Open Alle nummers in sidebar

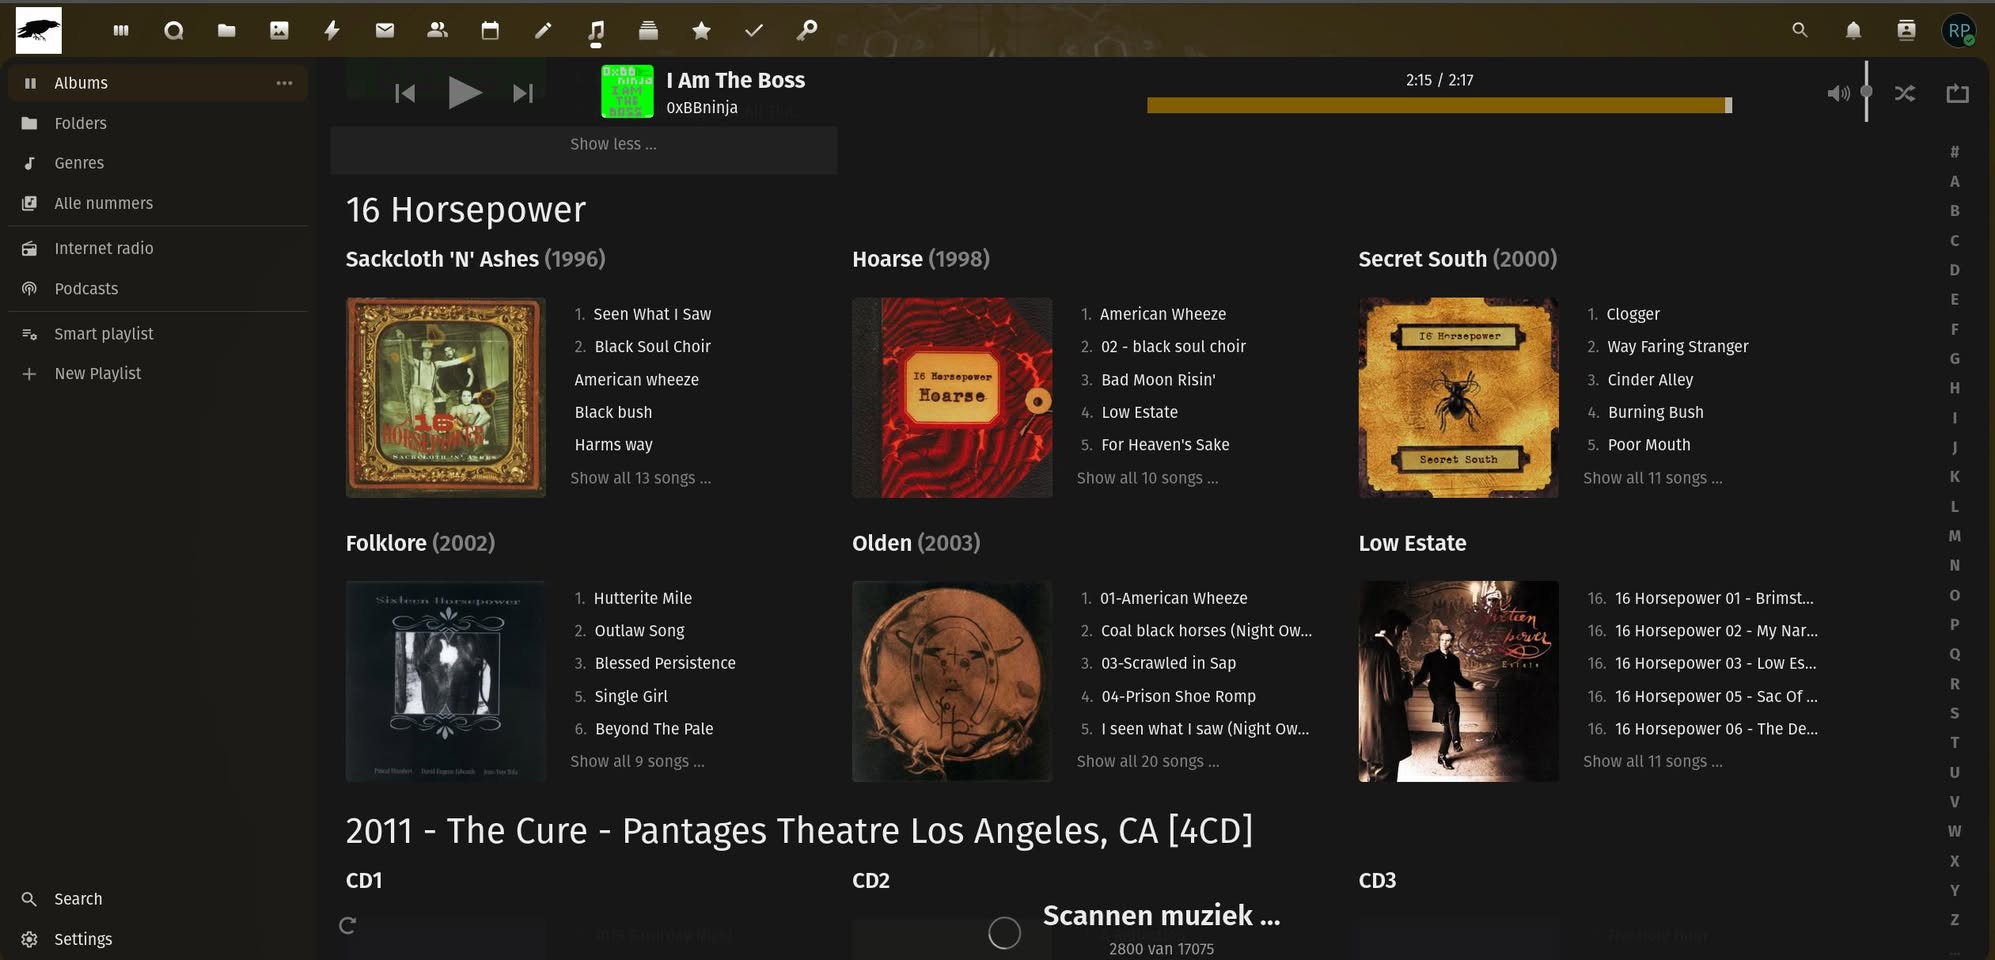(x=158, y=203)
